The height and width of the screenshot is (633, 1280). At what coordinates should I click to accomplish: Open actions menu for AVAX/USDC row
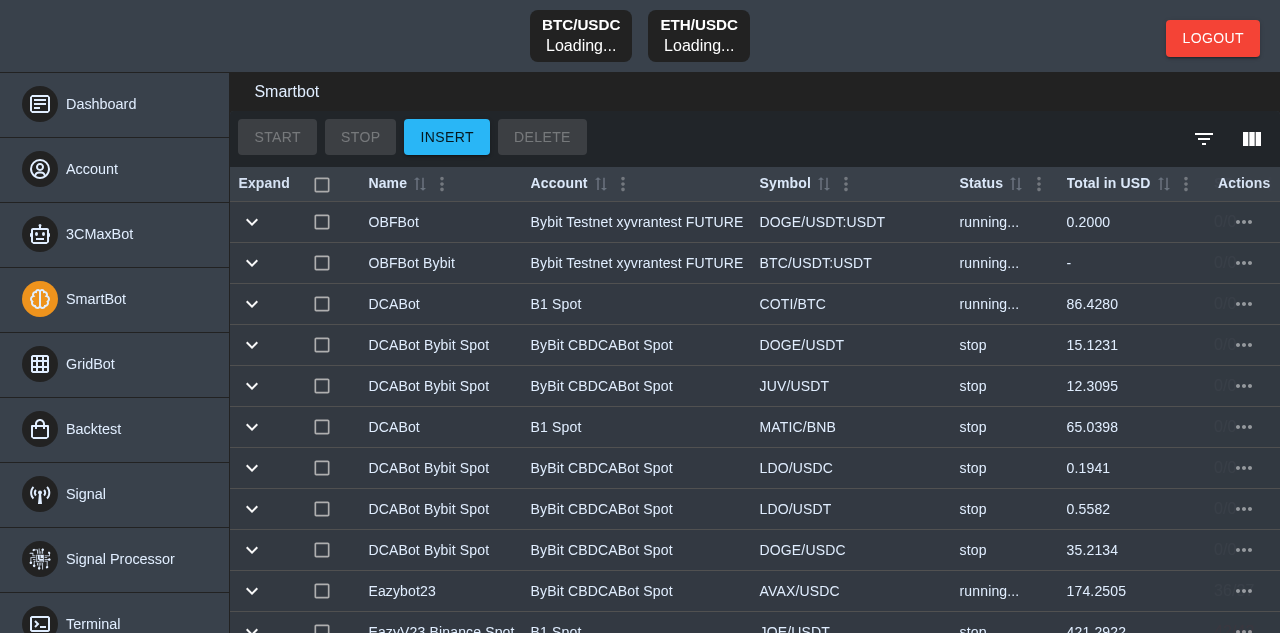coord(1244,591)
